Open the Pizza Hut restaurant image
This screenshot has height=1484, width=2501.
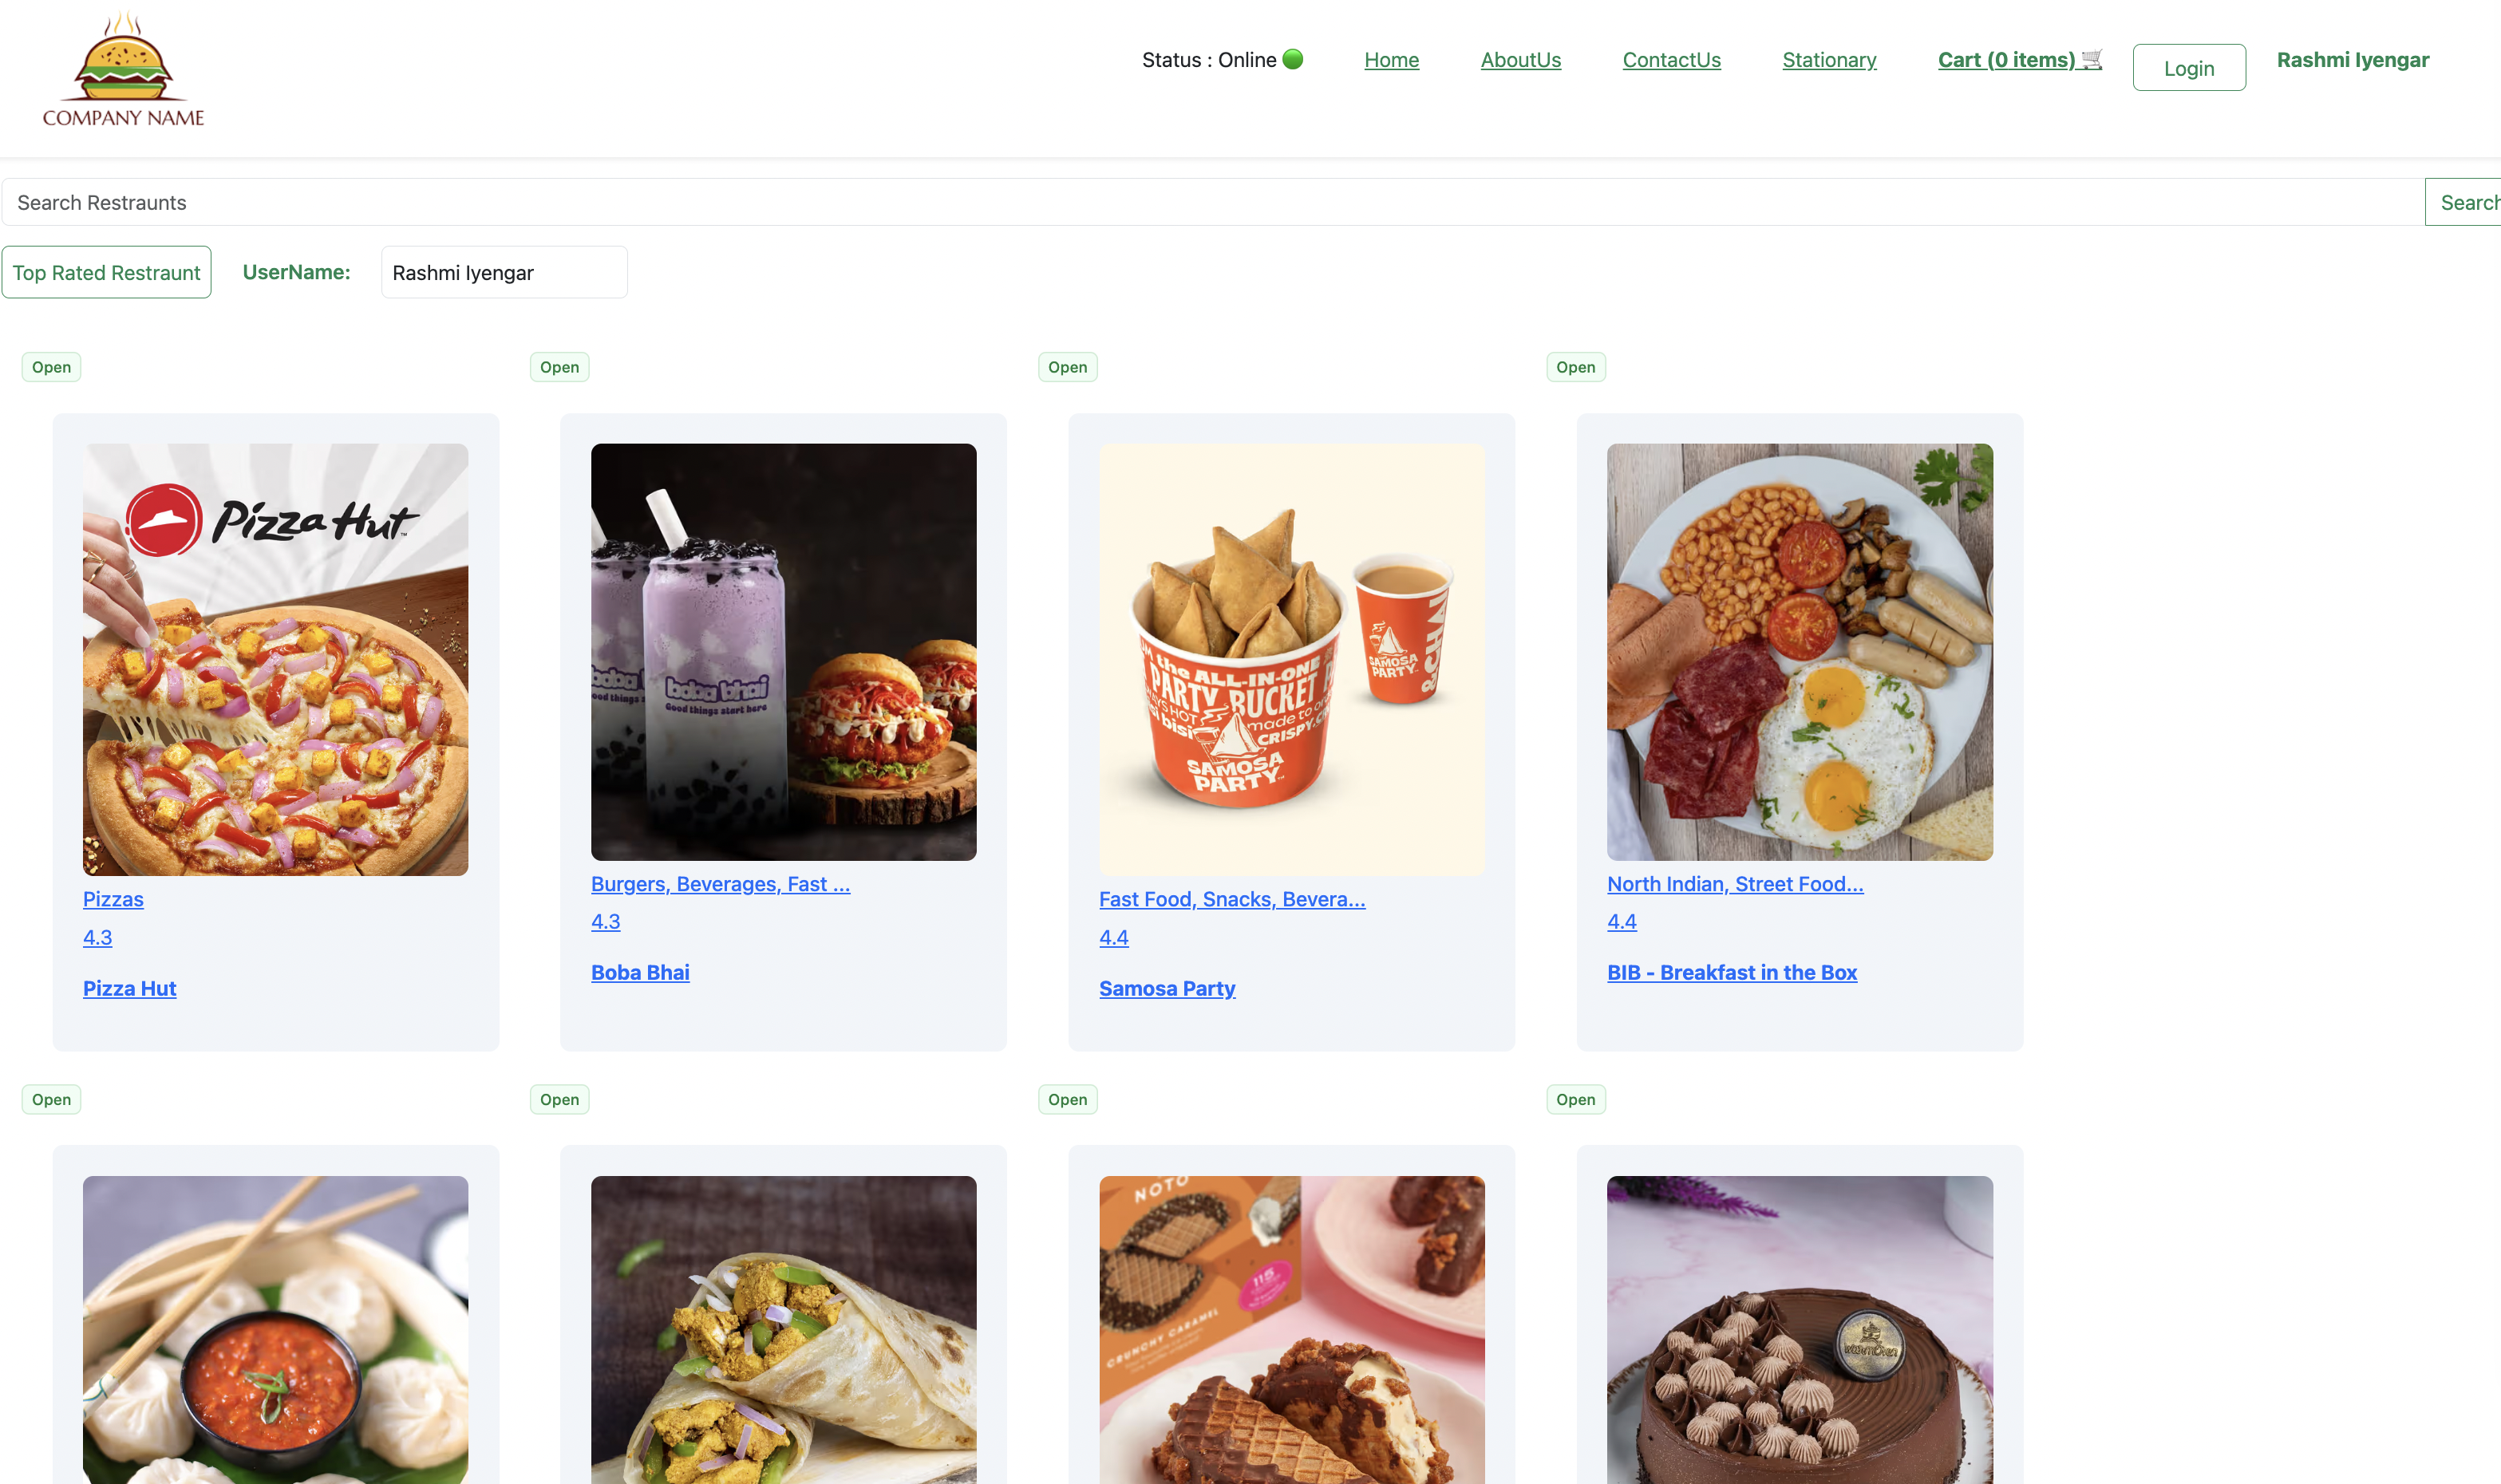(x=275, y=659)
